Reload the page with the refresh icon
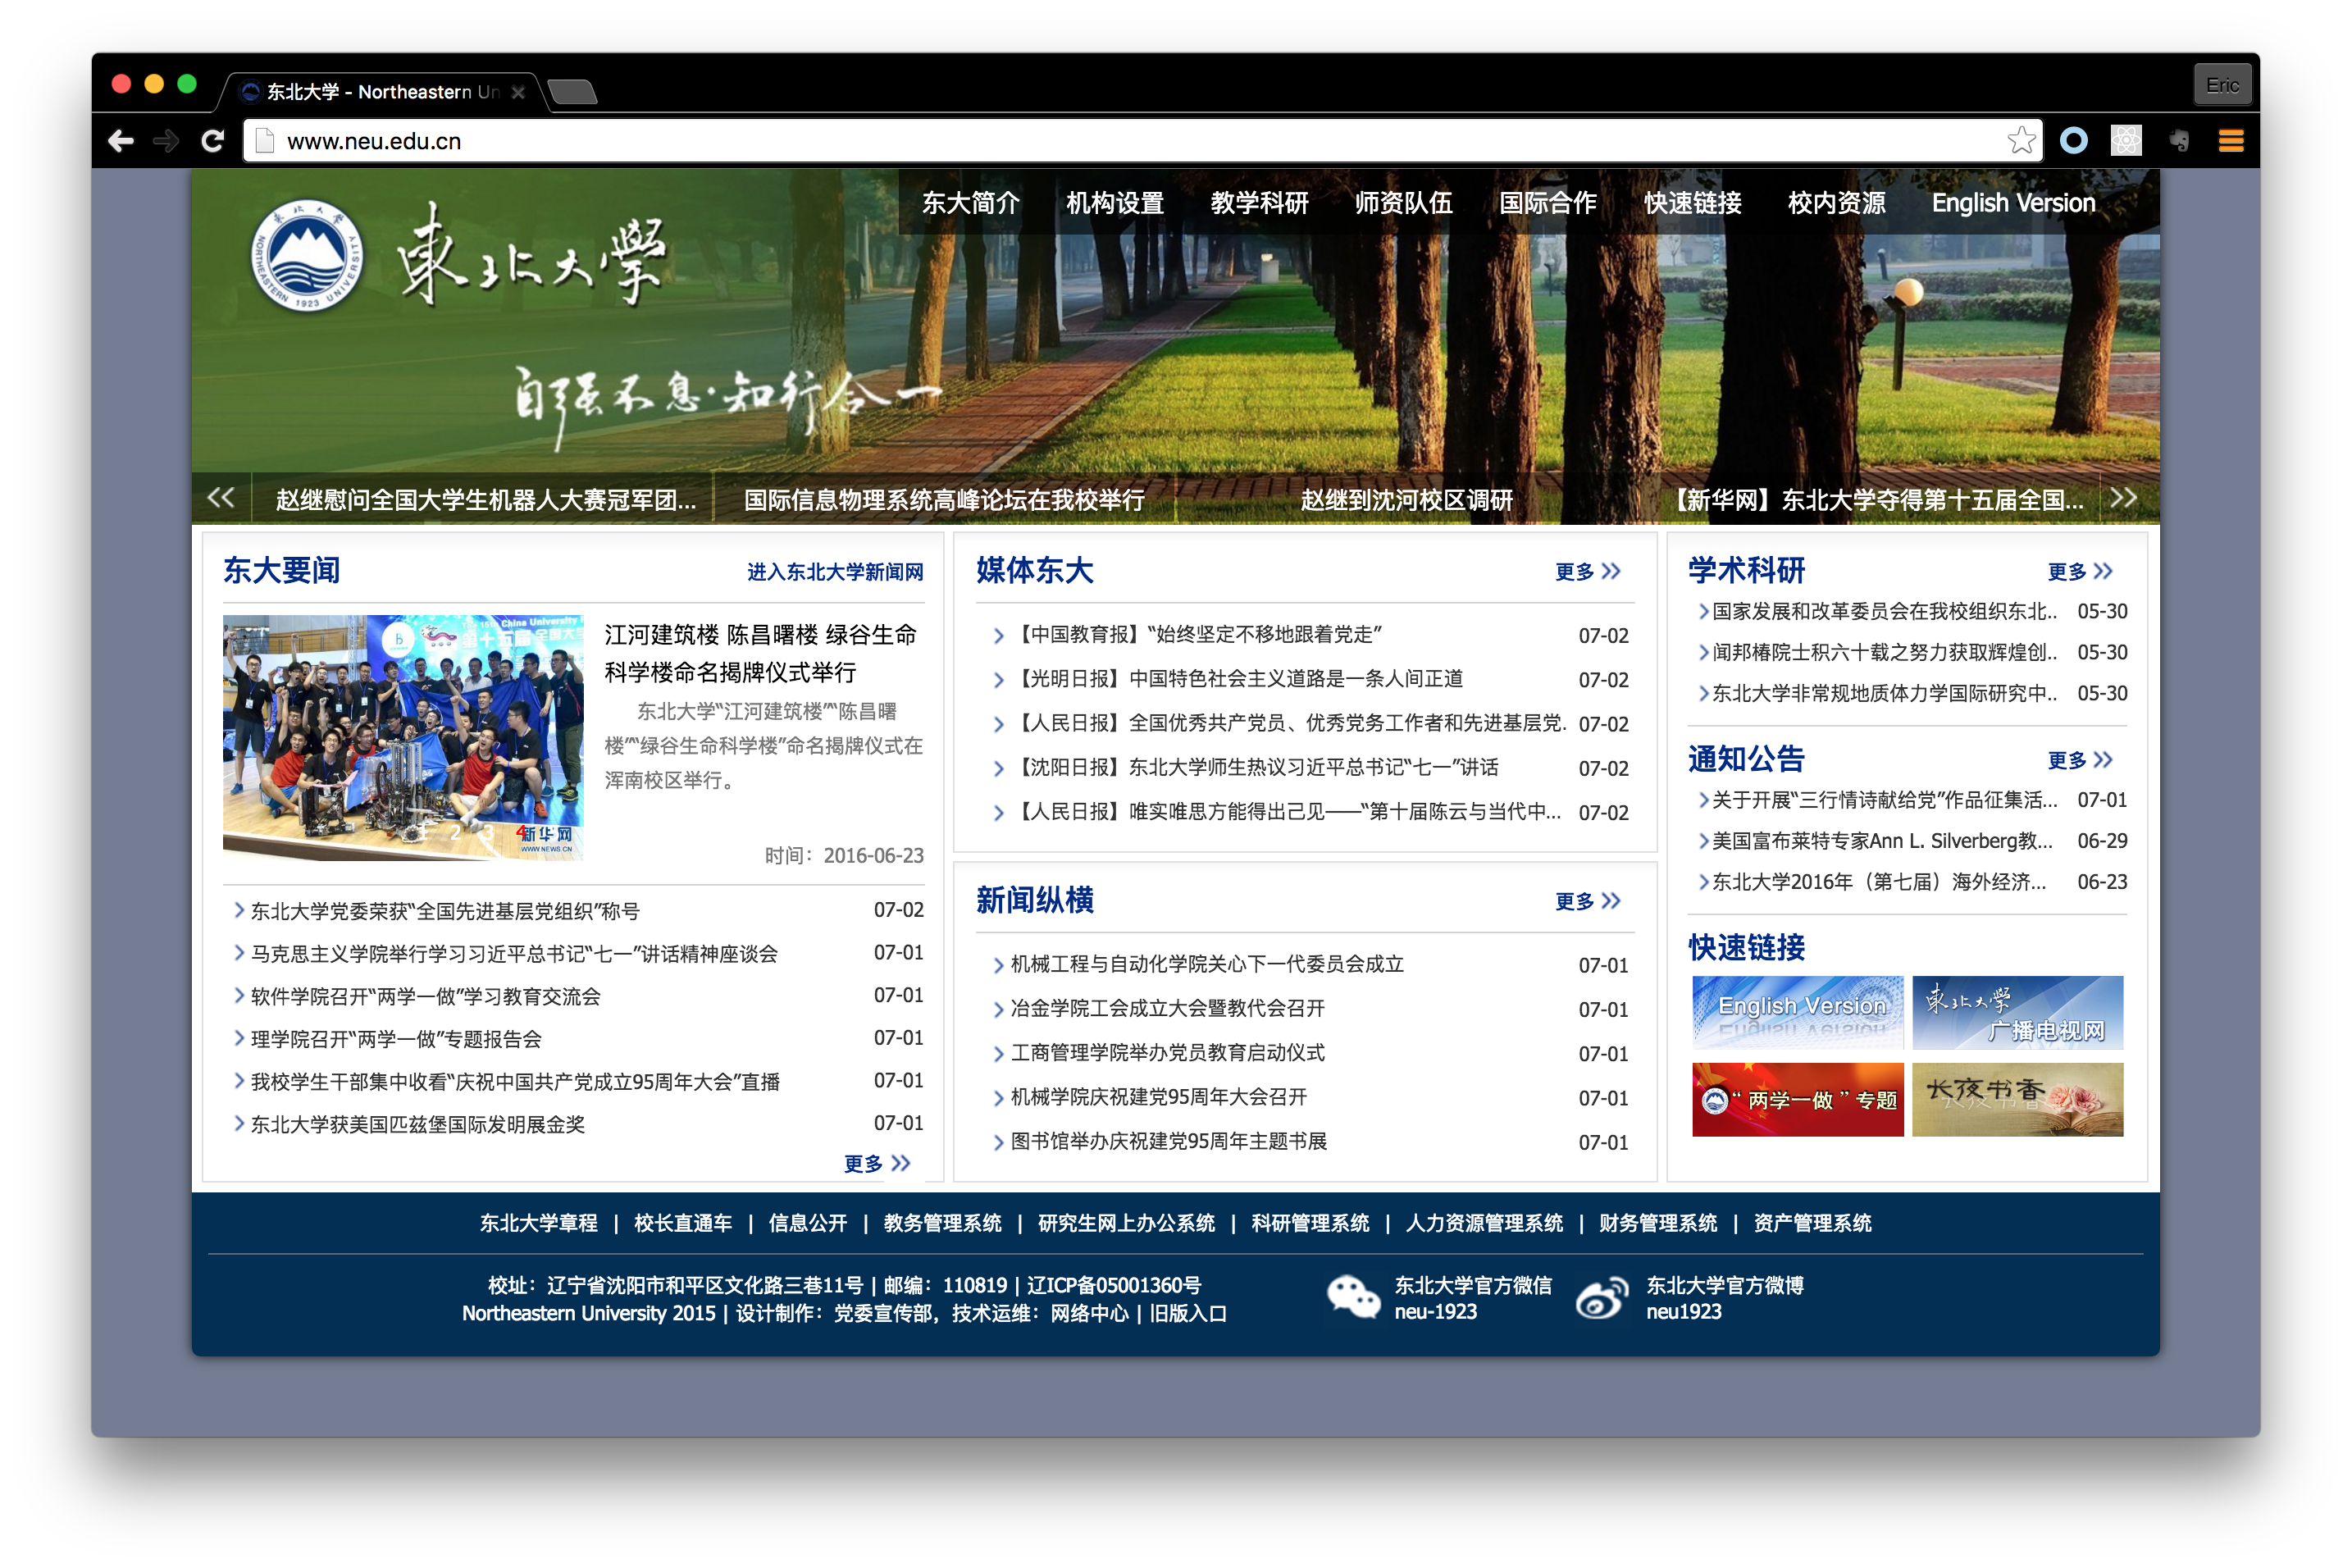 212,141
